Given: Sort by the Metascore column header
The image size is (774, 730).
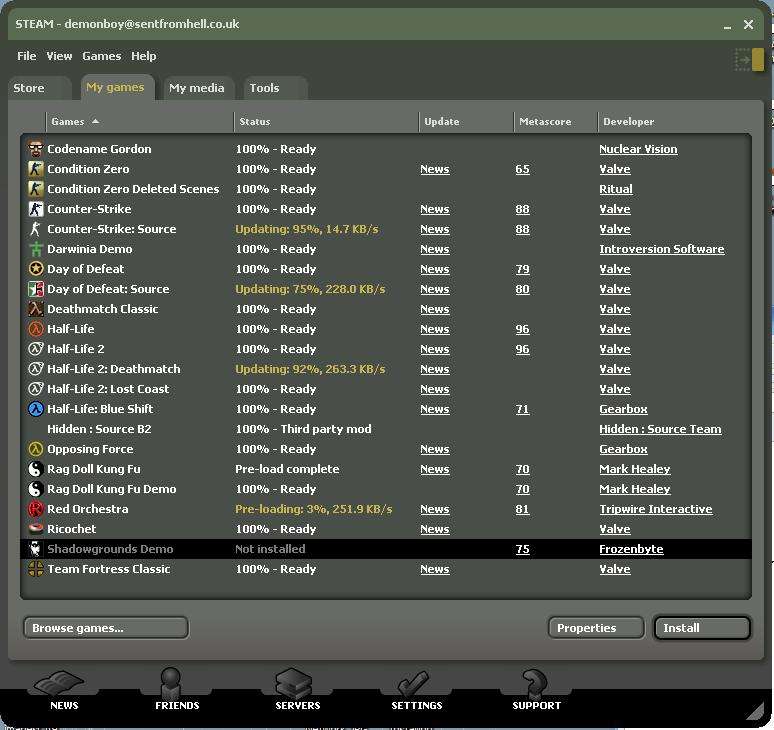Looking at the screenshot, I should point(545,122).
